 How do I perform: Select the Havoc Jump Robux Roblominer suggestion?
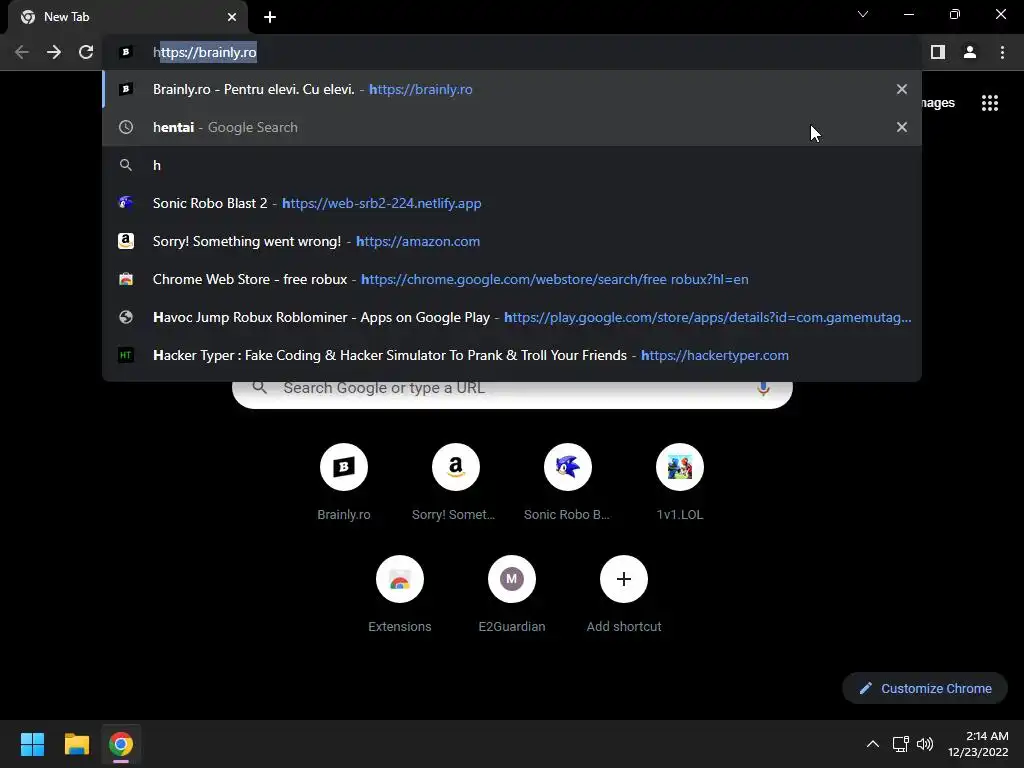click(512, 317)
